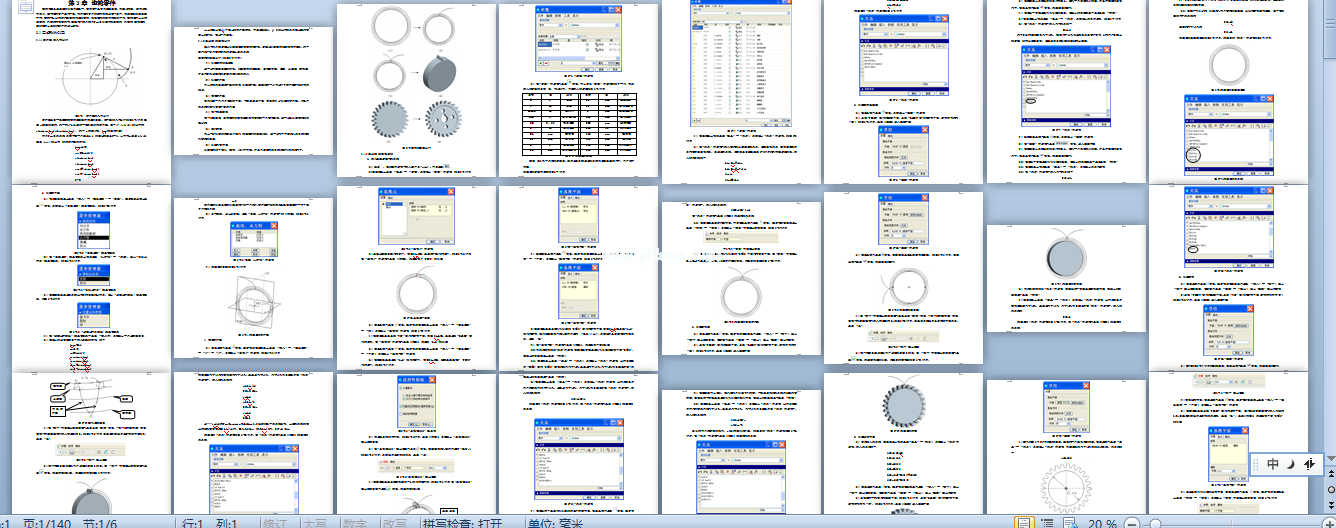Select page with large outline gear drawing
Screen dimensions: 1336x528
point(1064,448)
